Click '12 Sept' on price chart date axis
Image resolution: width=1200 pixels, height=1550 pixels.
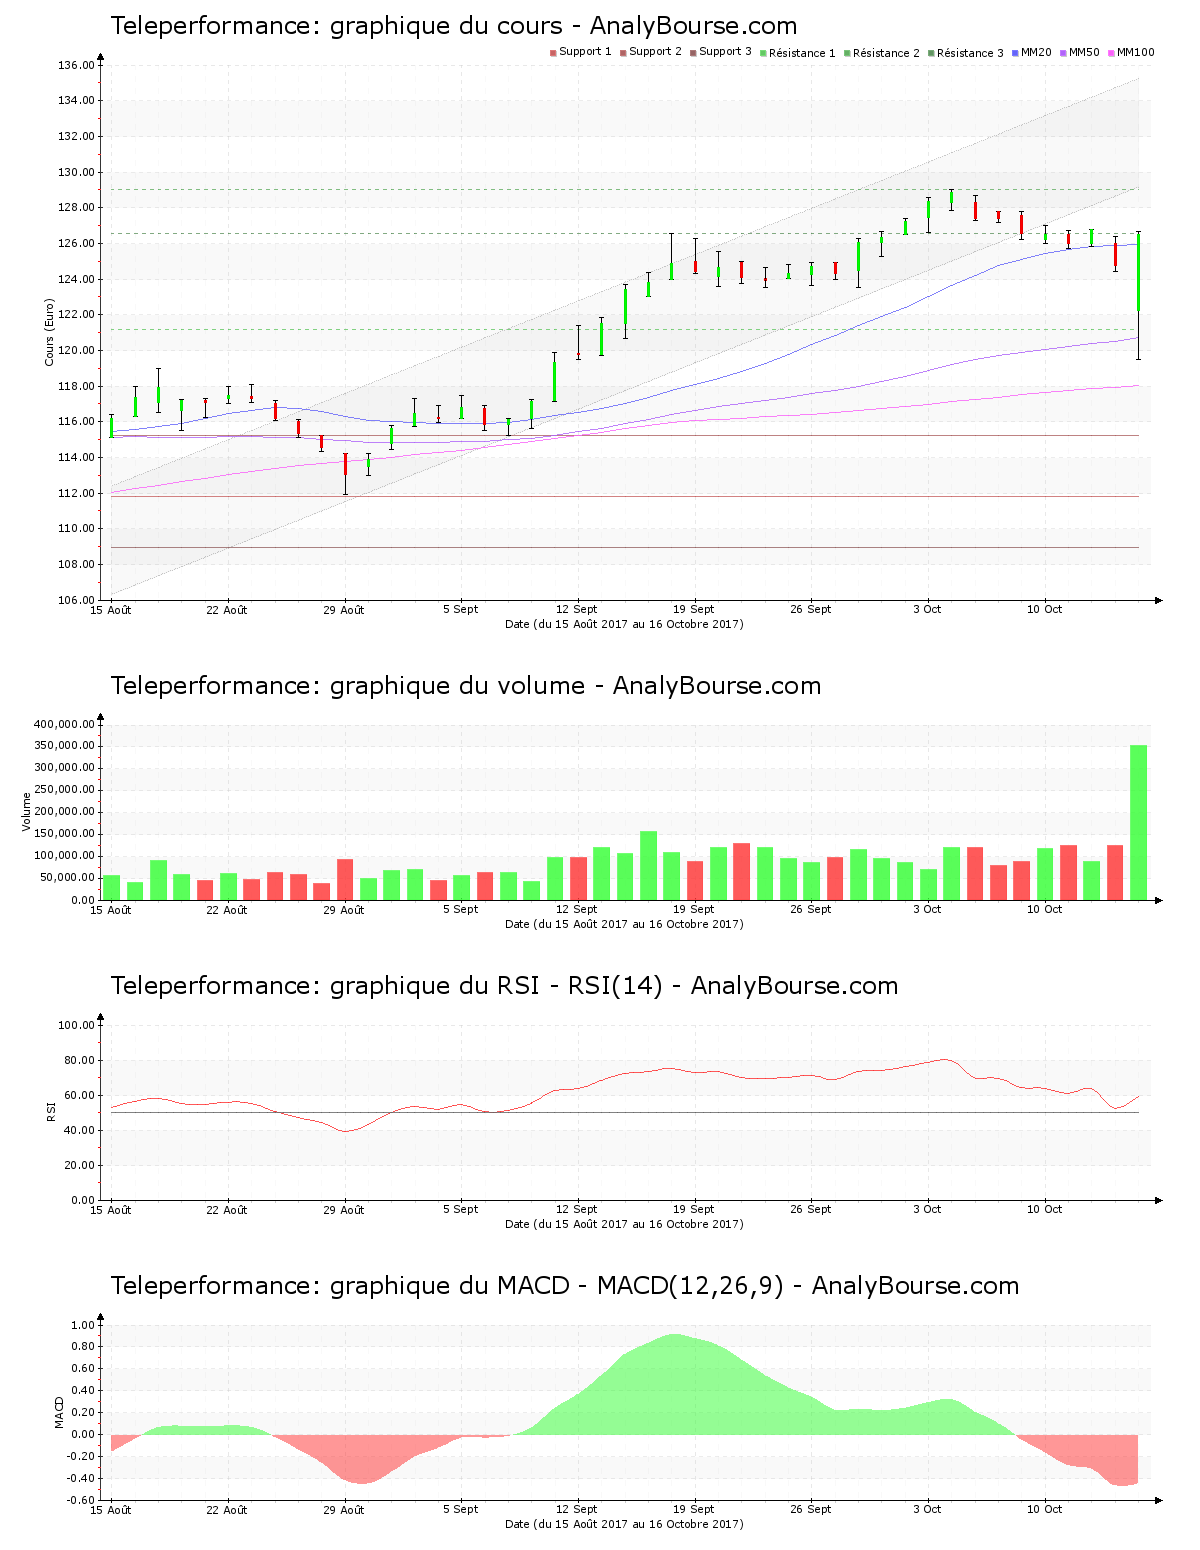pyautogui.click(x=577, y=609)
